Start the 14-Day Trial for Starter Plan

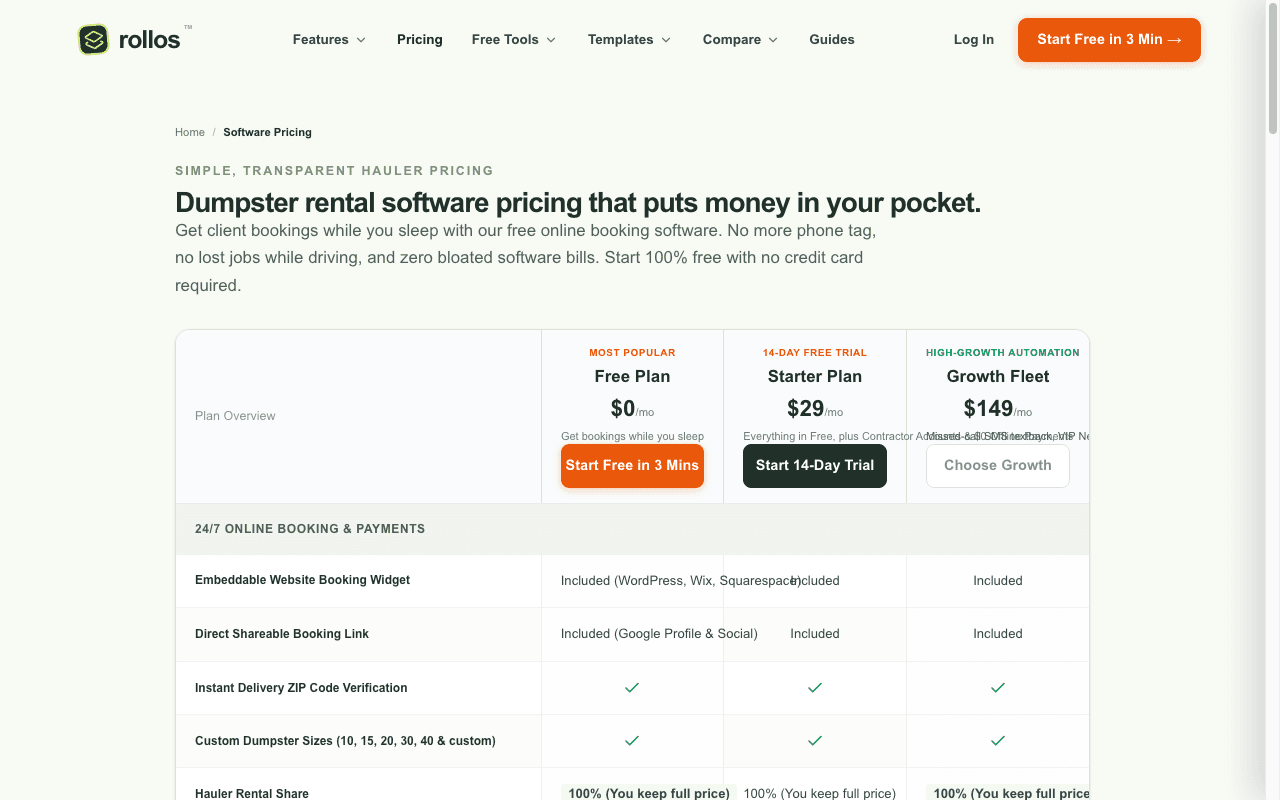click(x=815, y=466)
